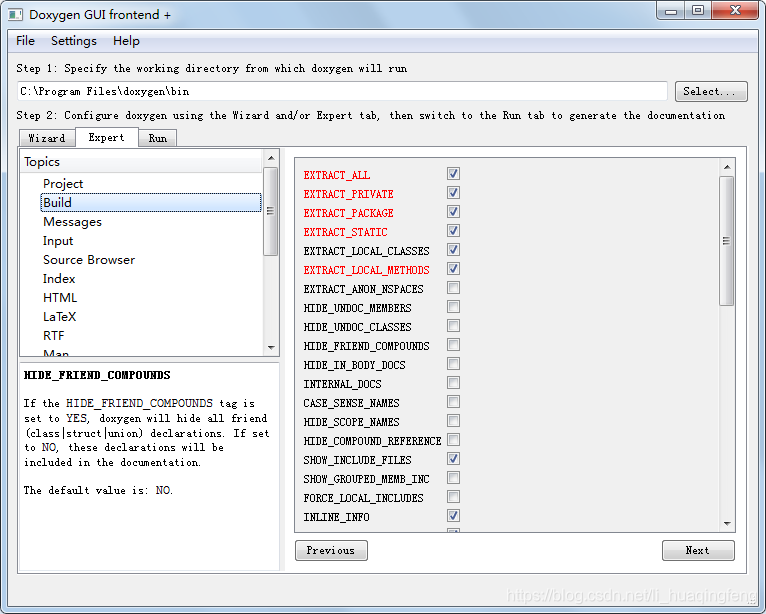Uncheck EXTRACT_PRIVATE checkbox
Image resolution: width=766 pixels, height=614 pixels.
pyautogui.click(x=453, y=193)
